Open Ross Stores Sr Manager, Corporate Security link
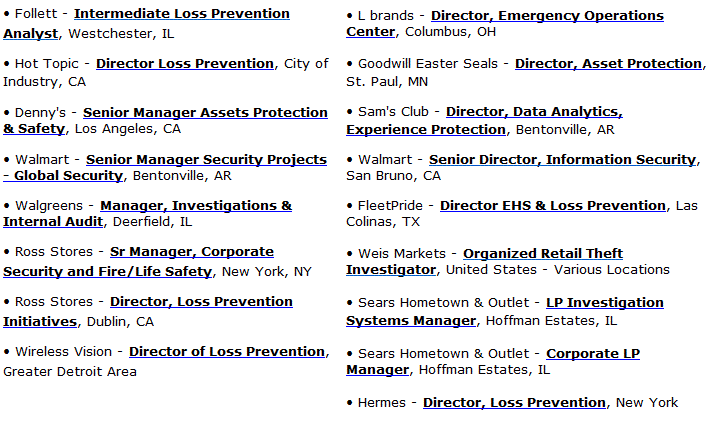The width and height of the screenshot is (709, 421). click(192, 252)
